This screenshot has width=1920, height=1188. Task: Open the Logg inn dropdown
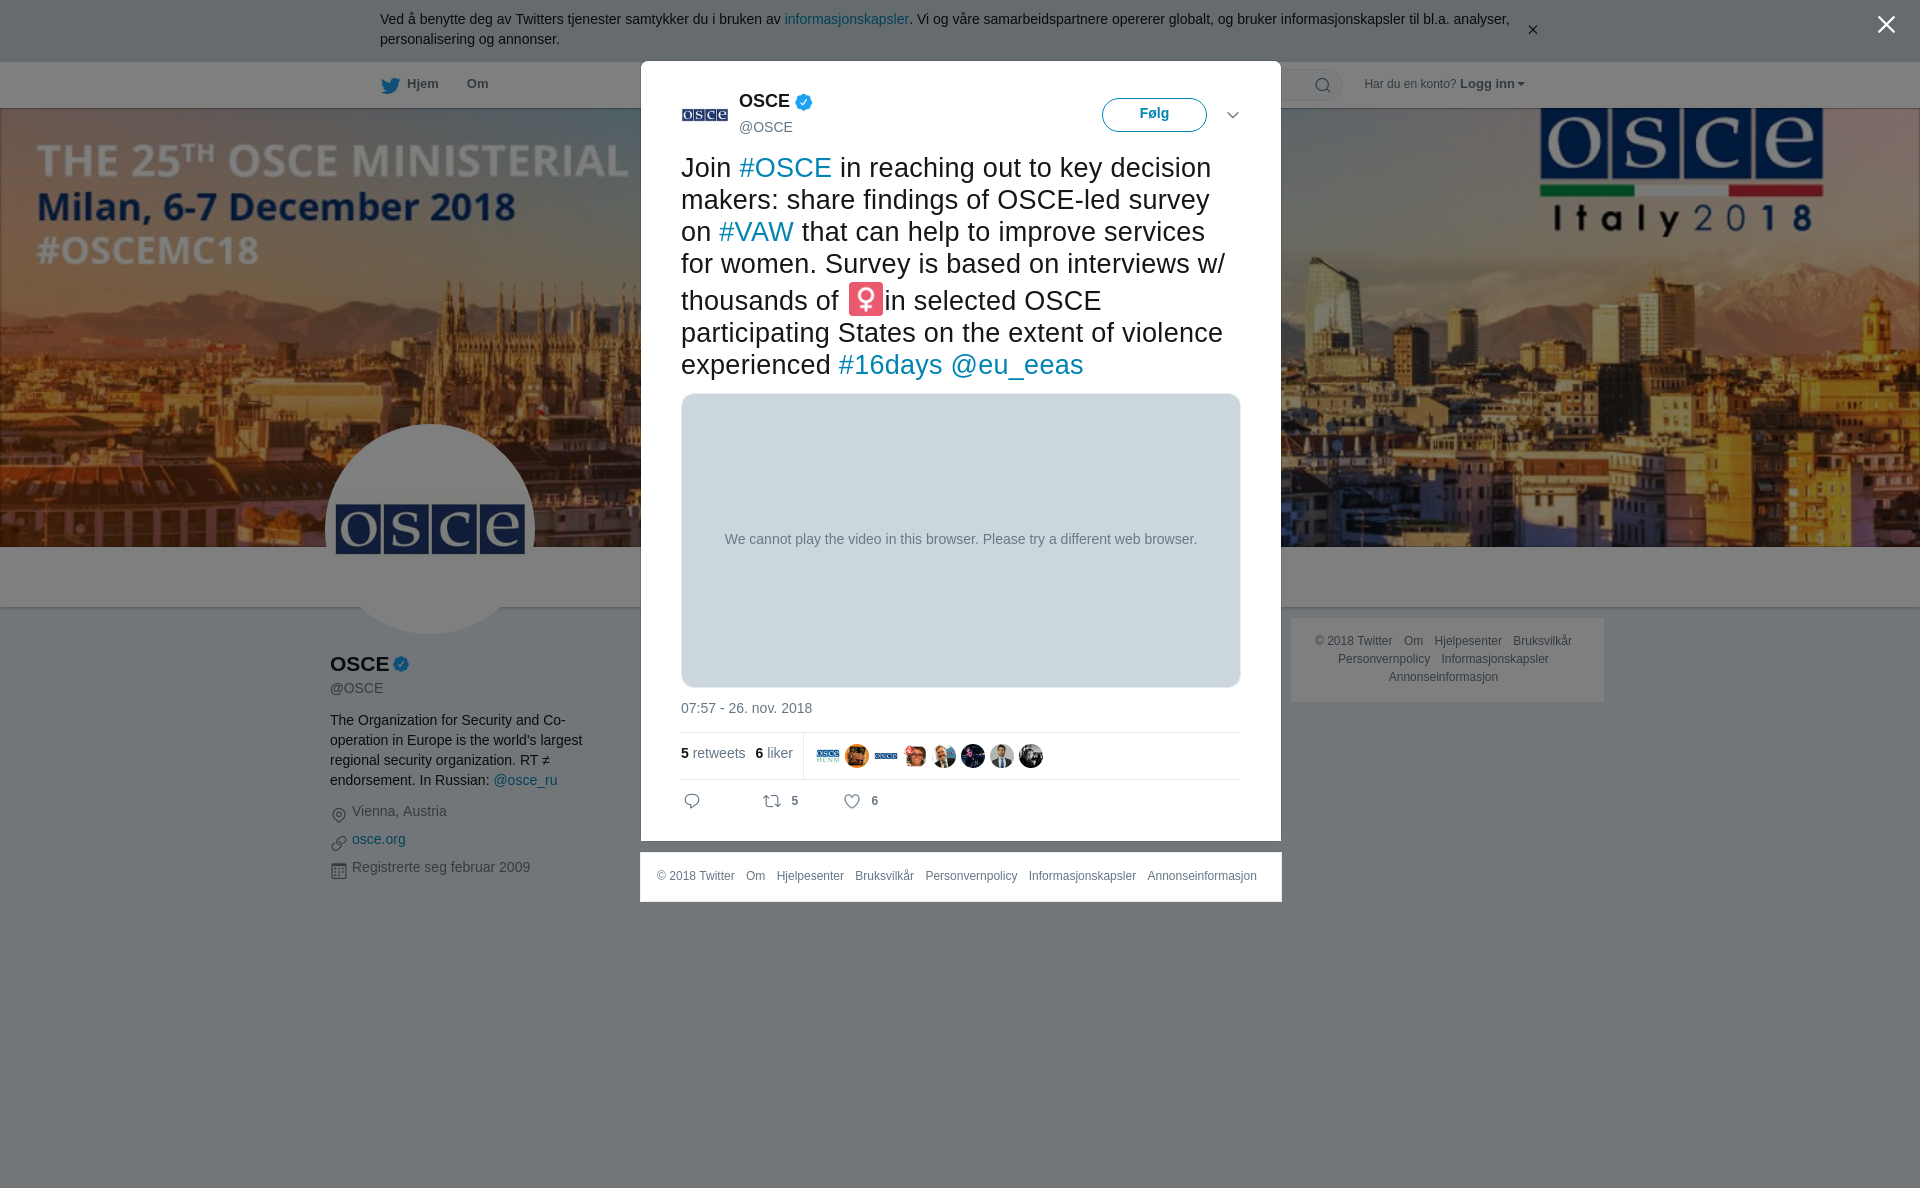(x=1492, y=84)
